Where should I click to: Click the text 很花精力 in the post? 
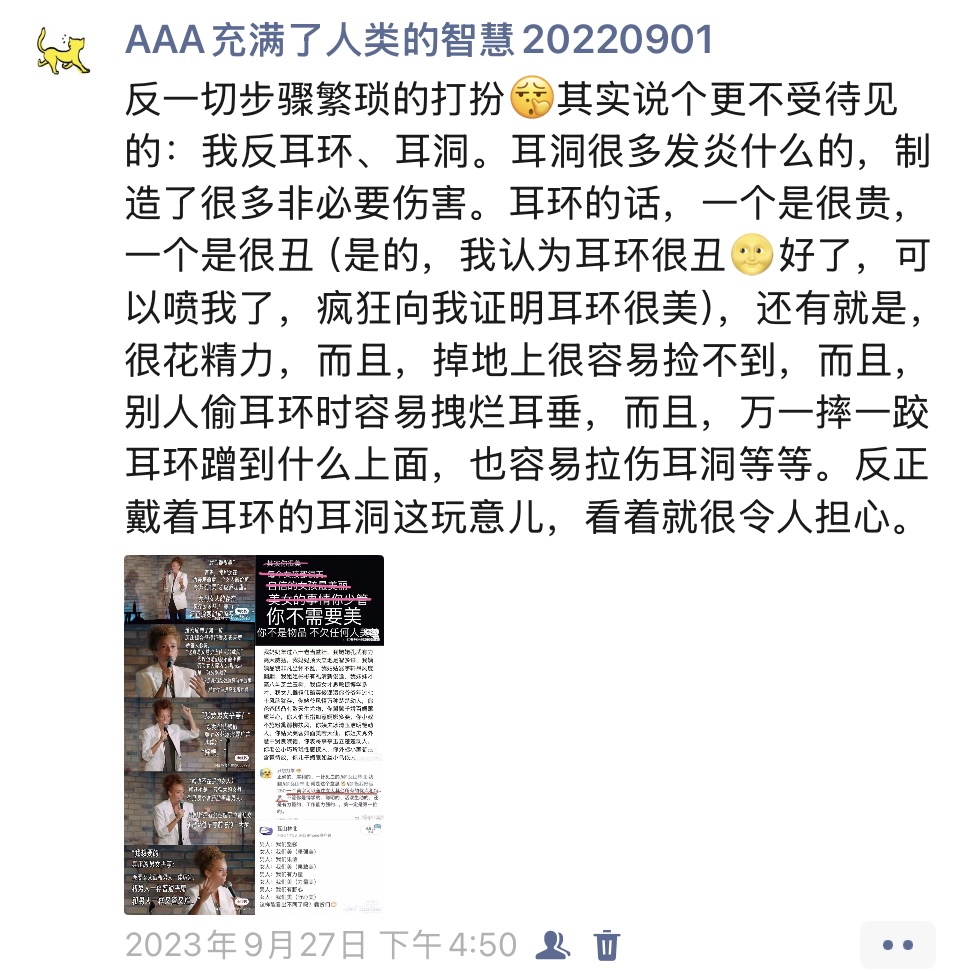pyautogui.click(x=199, y=360)
